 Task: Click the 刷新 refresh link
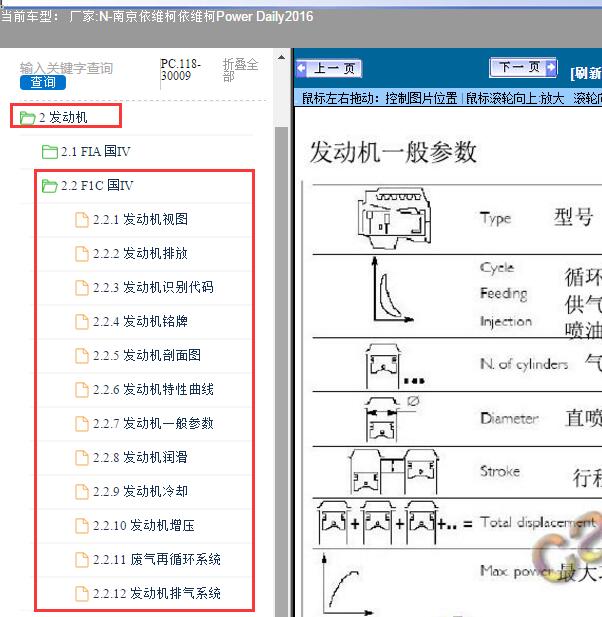[x=586, y=73]
